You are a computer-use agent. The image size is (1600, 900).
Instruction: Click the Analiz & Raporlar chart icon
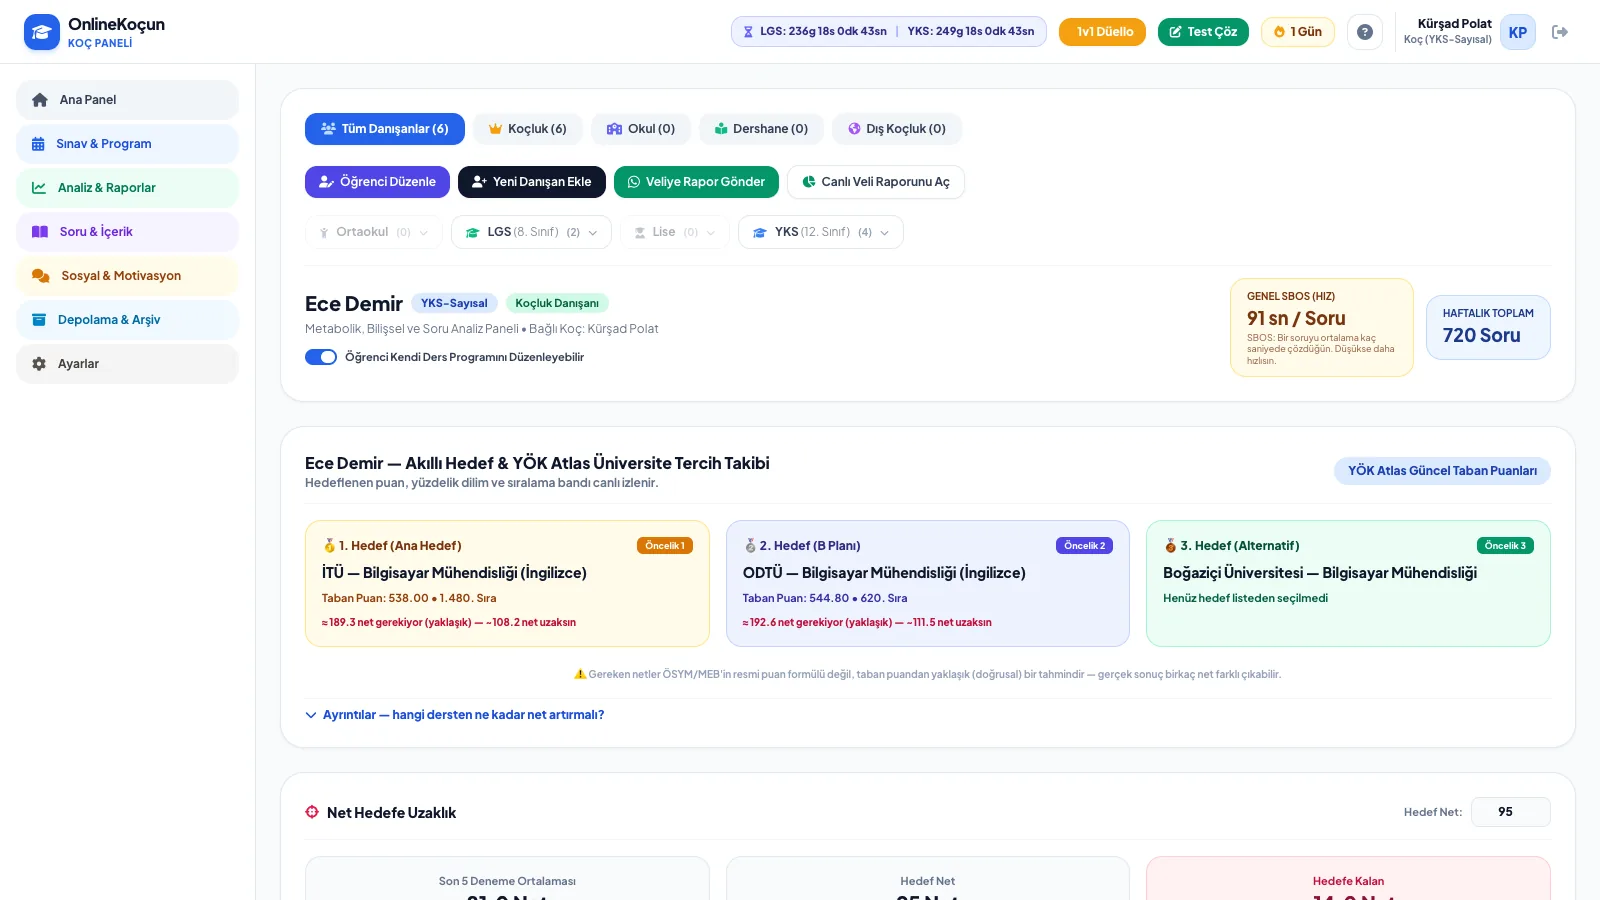(39, 188)
